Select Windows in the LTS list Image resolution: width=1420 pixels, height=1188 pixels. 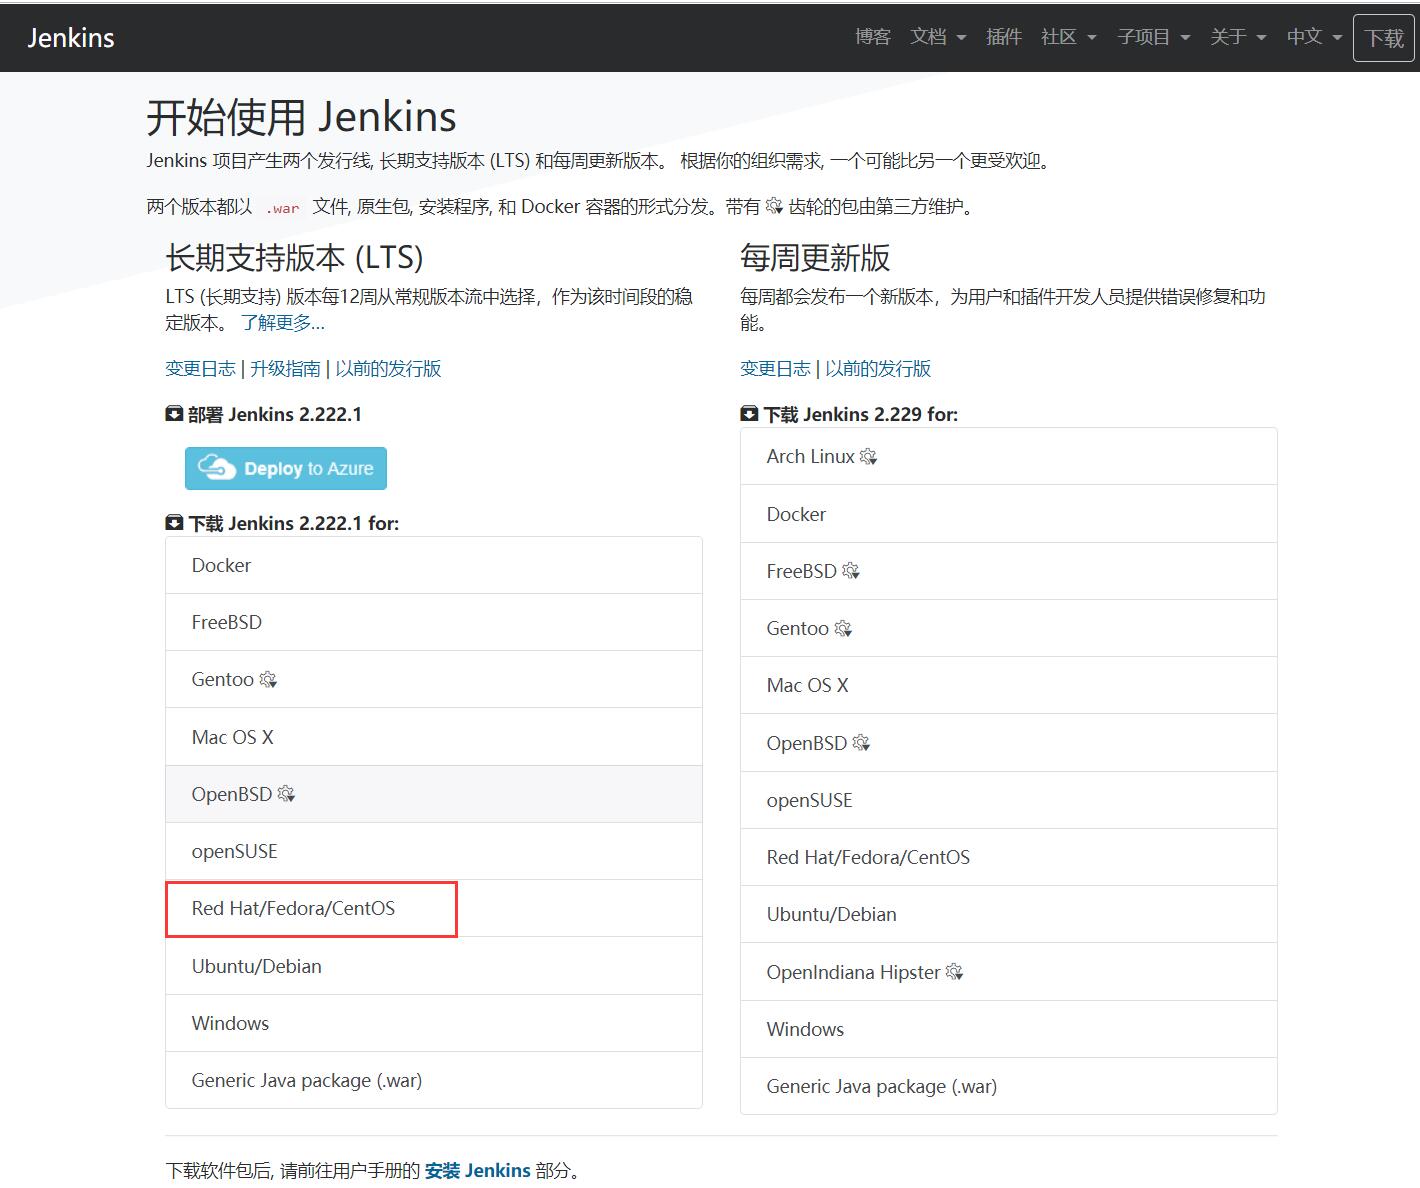click(434, 1023)
